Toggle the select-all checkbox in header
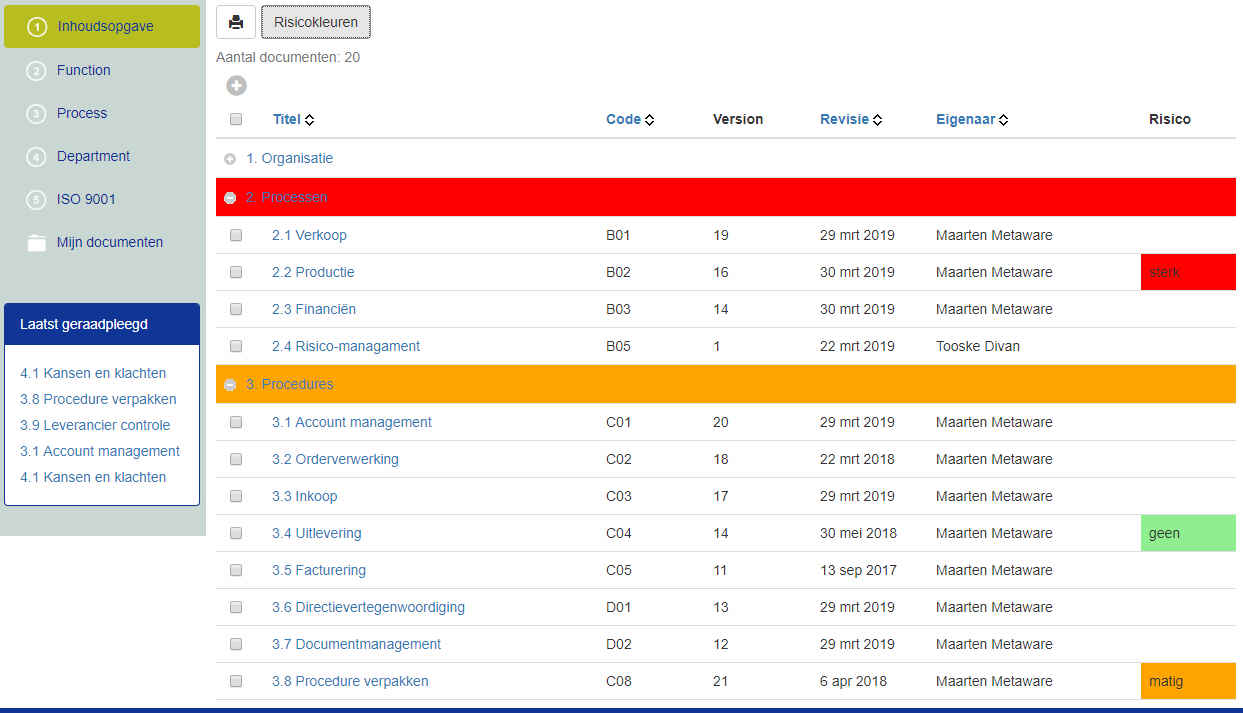The image size is (1243, 713). [x=236, y=119]
